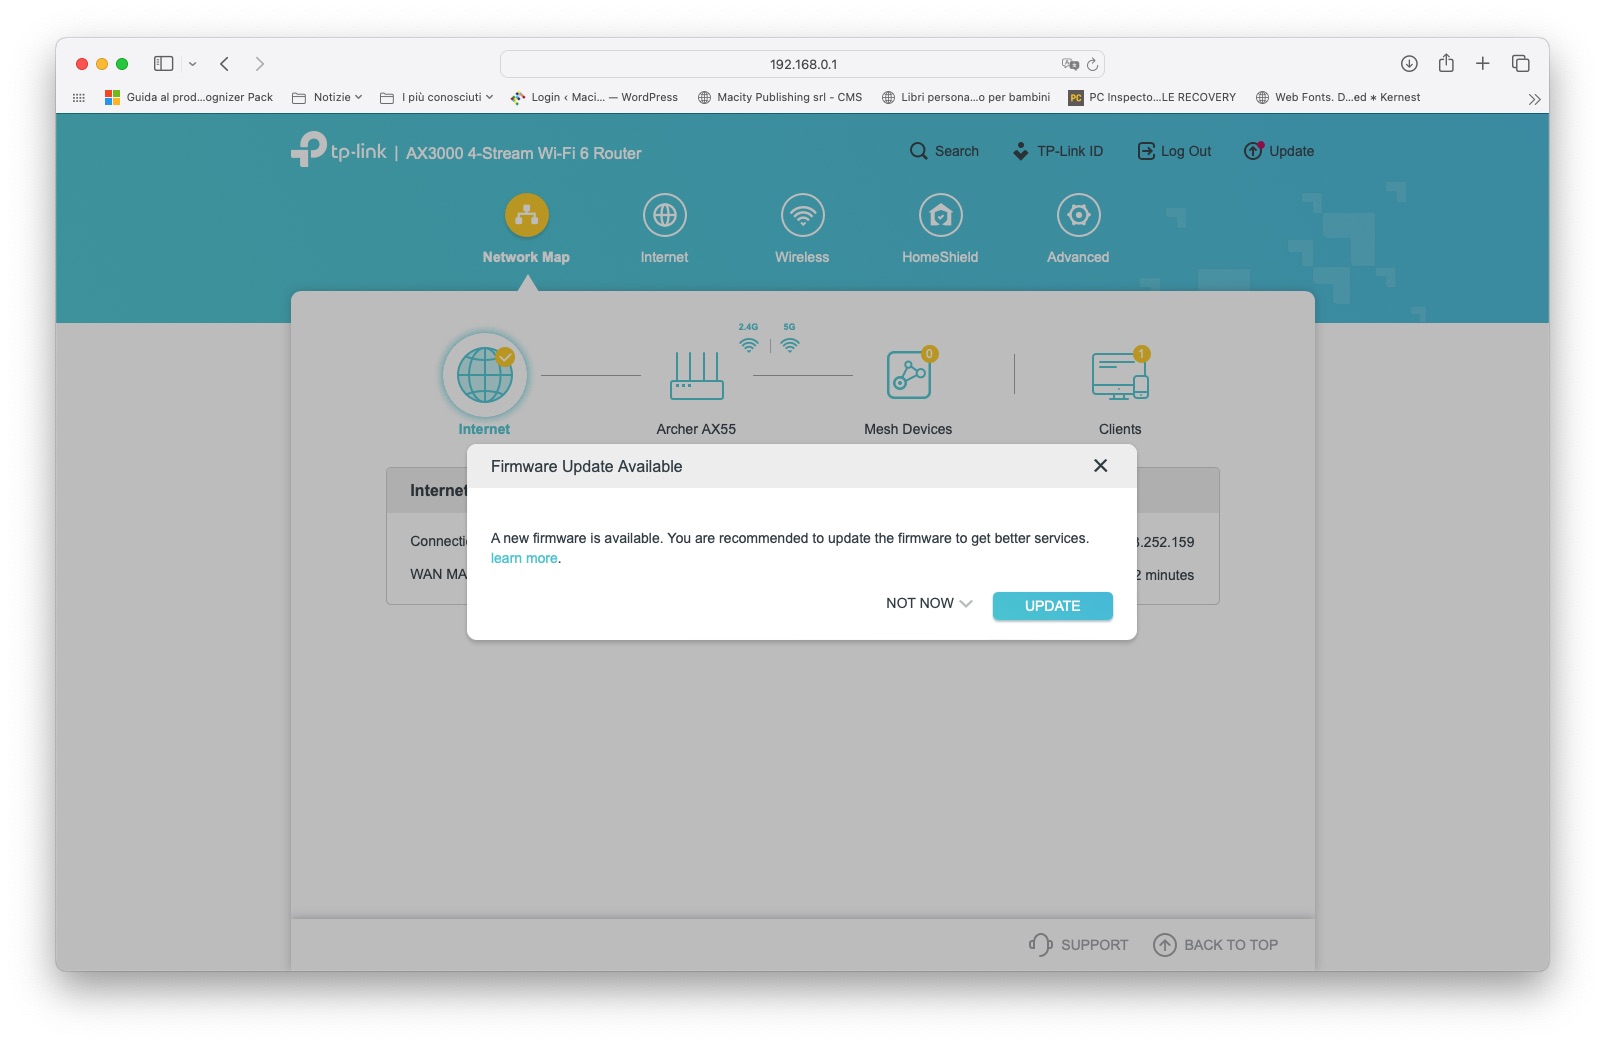Open the PC Inspecto...LE RECOVERY bookmark
The width and height of the screenshot is (1605, 1045).
(x=1152, y=98)
